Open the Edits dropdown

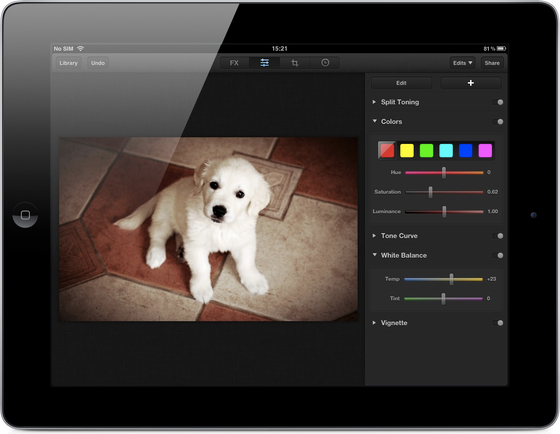point(462,63)
